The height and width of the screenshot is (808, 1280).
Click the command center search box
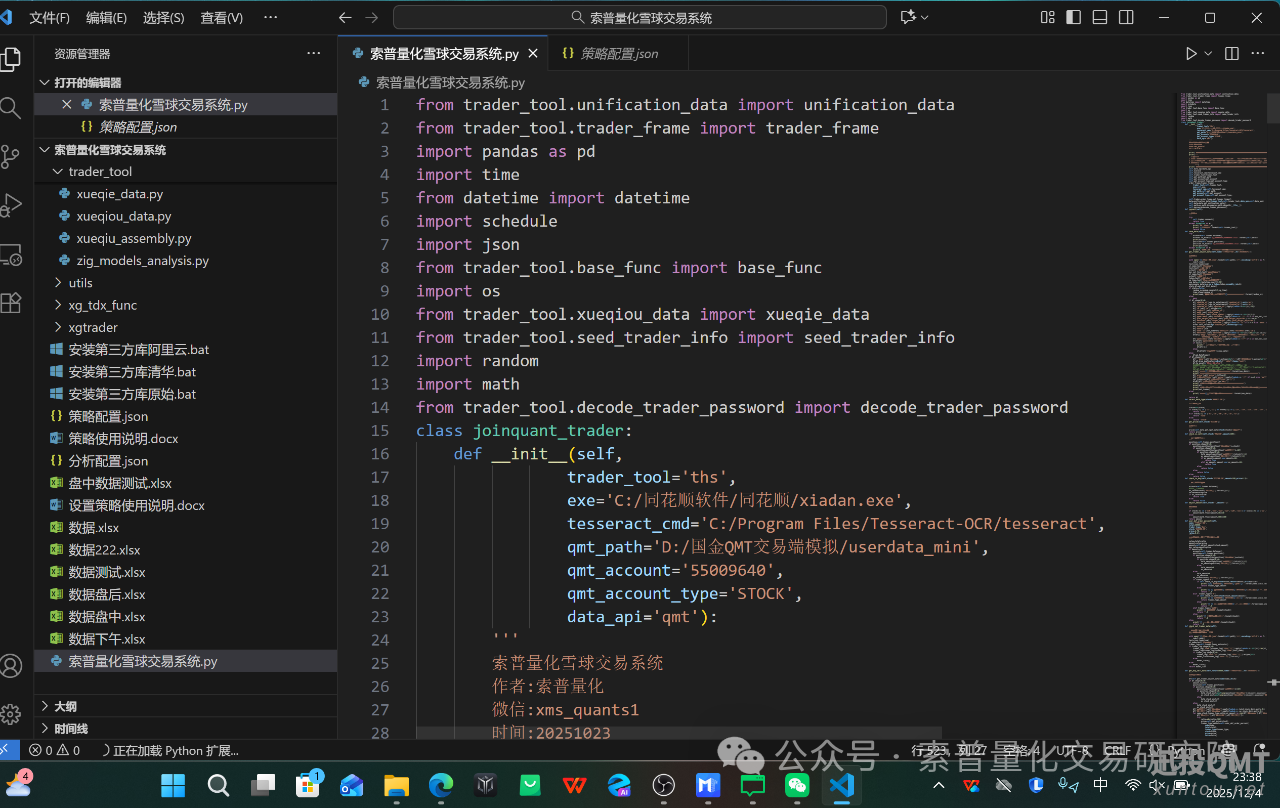click(x=640, y=18)
